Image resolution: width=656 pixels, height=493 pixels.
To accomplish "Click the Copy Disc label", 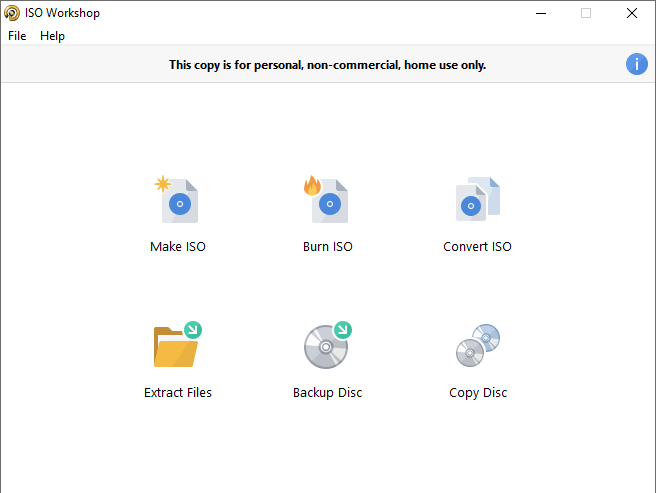I will point(478,393).
